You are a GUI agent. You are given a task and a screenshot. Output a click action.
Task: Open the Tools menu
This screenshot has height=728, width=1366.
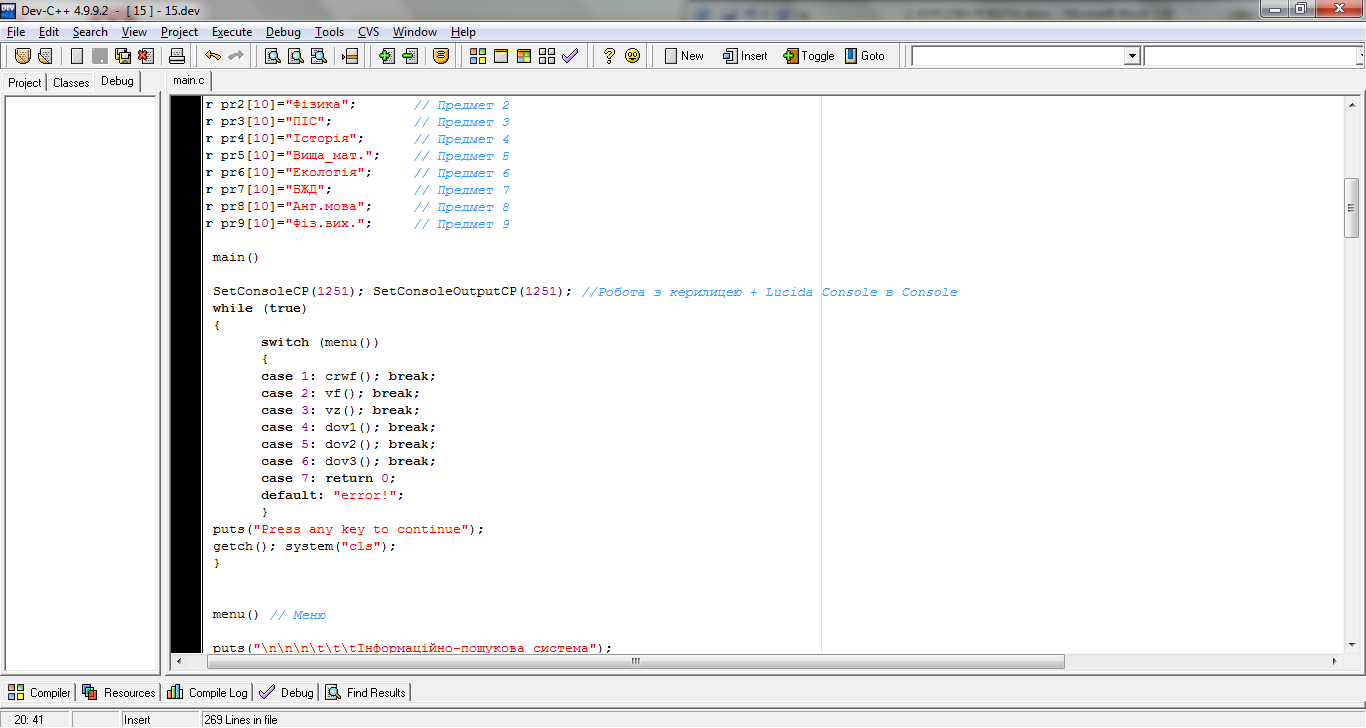point(329,32)
